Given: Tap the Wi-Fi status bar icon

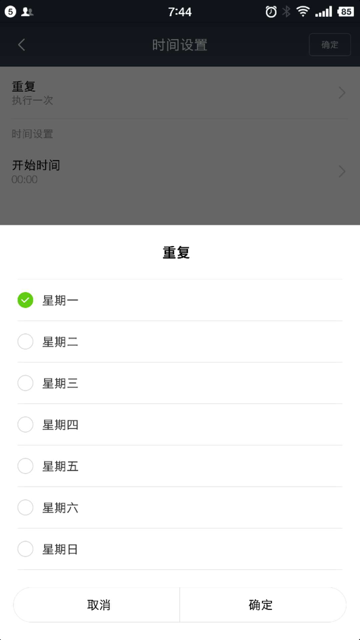Looking at the screenshot, I should click(303, 11).
